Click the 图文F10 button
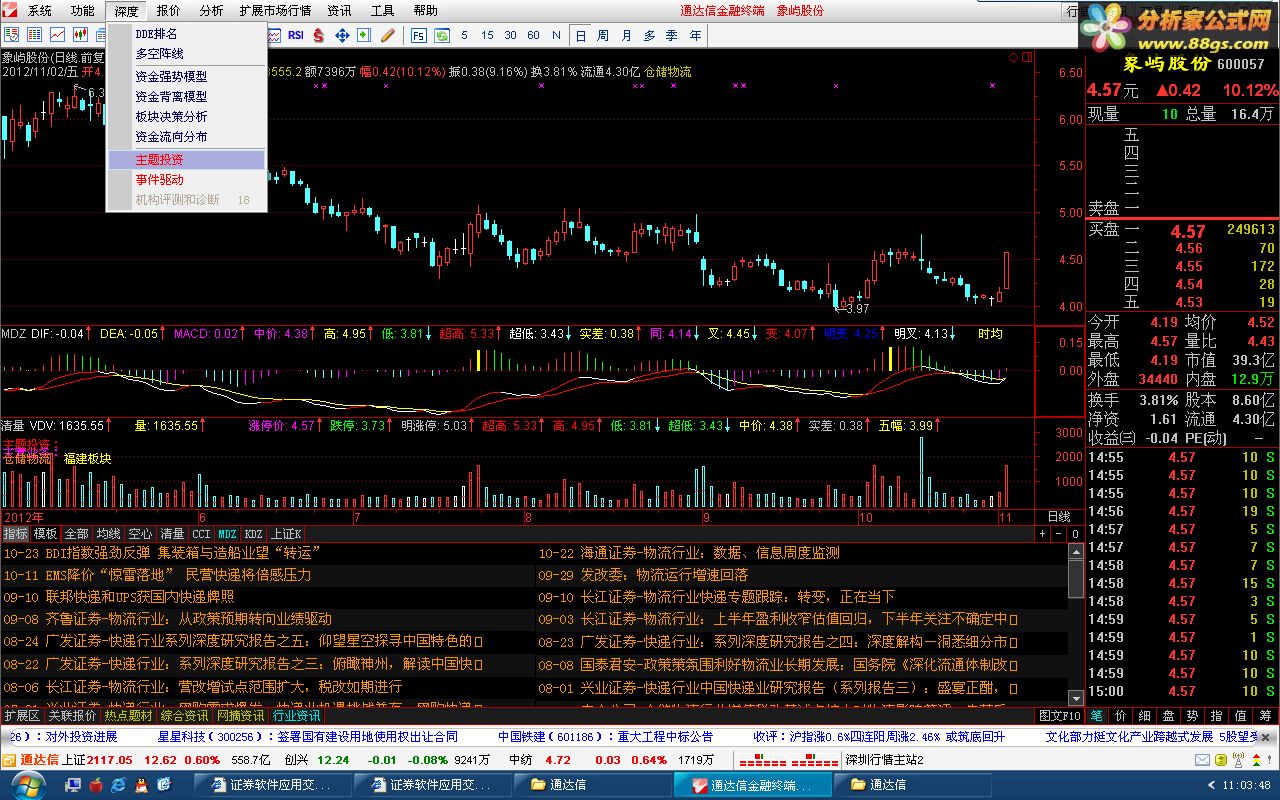This screenshot has width=1280, height=800. [1059, 716]
